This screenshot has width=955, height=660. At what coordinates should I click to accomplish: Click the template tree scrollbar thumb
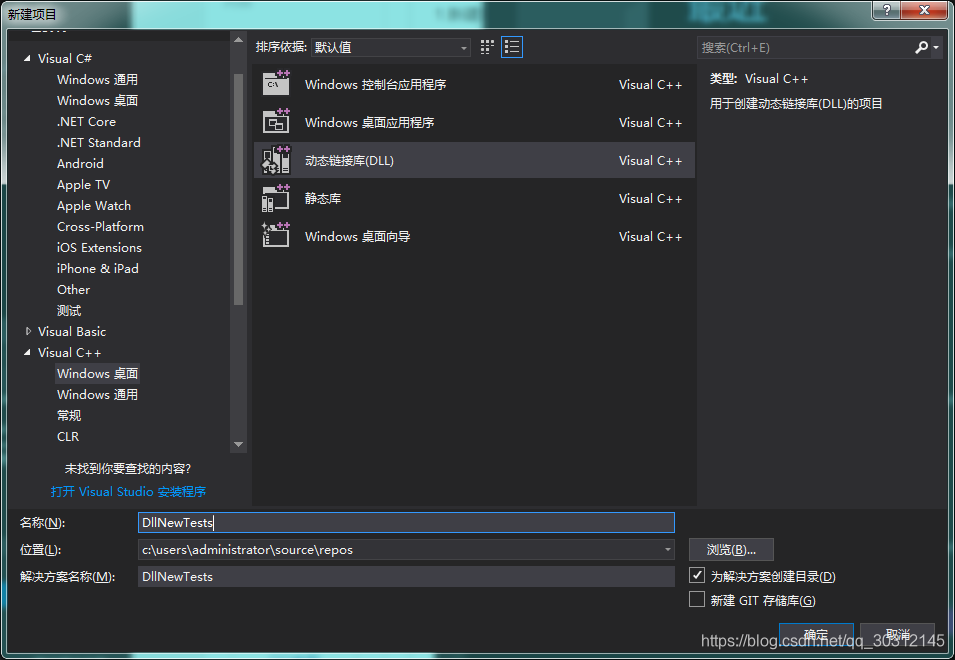point(238,189)
